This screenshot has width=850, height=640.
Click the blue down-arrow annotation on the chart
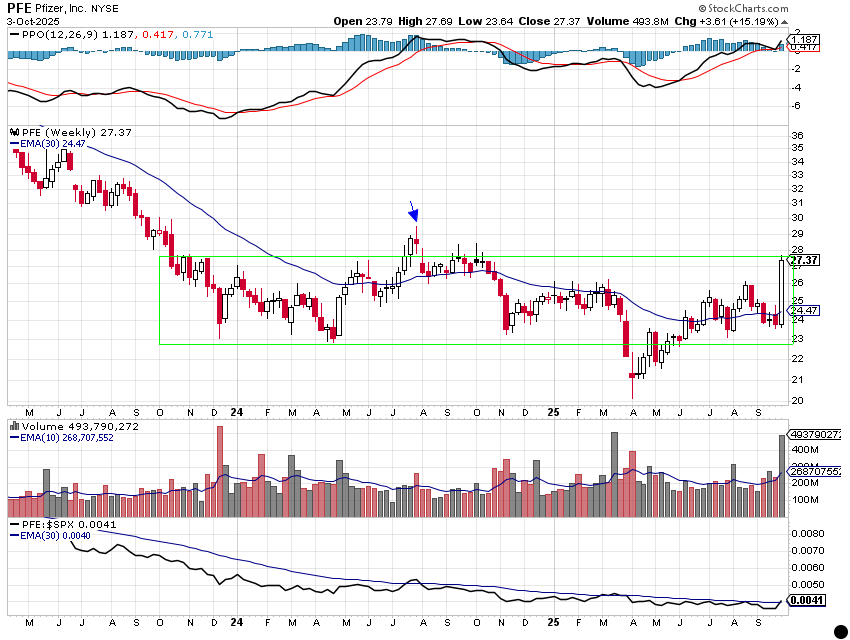click(x=413, y=213)
